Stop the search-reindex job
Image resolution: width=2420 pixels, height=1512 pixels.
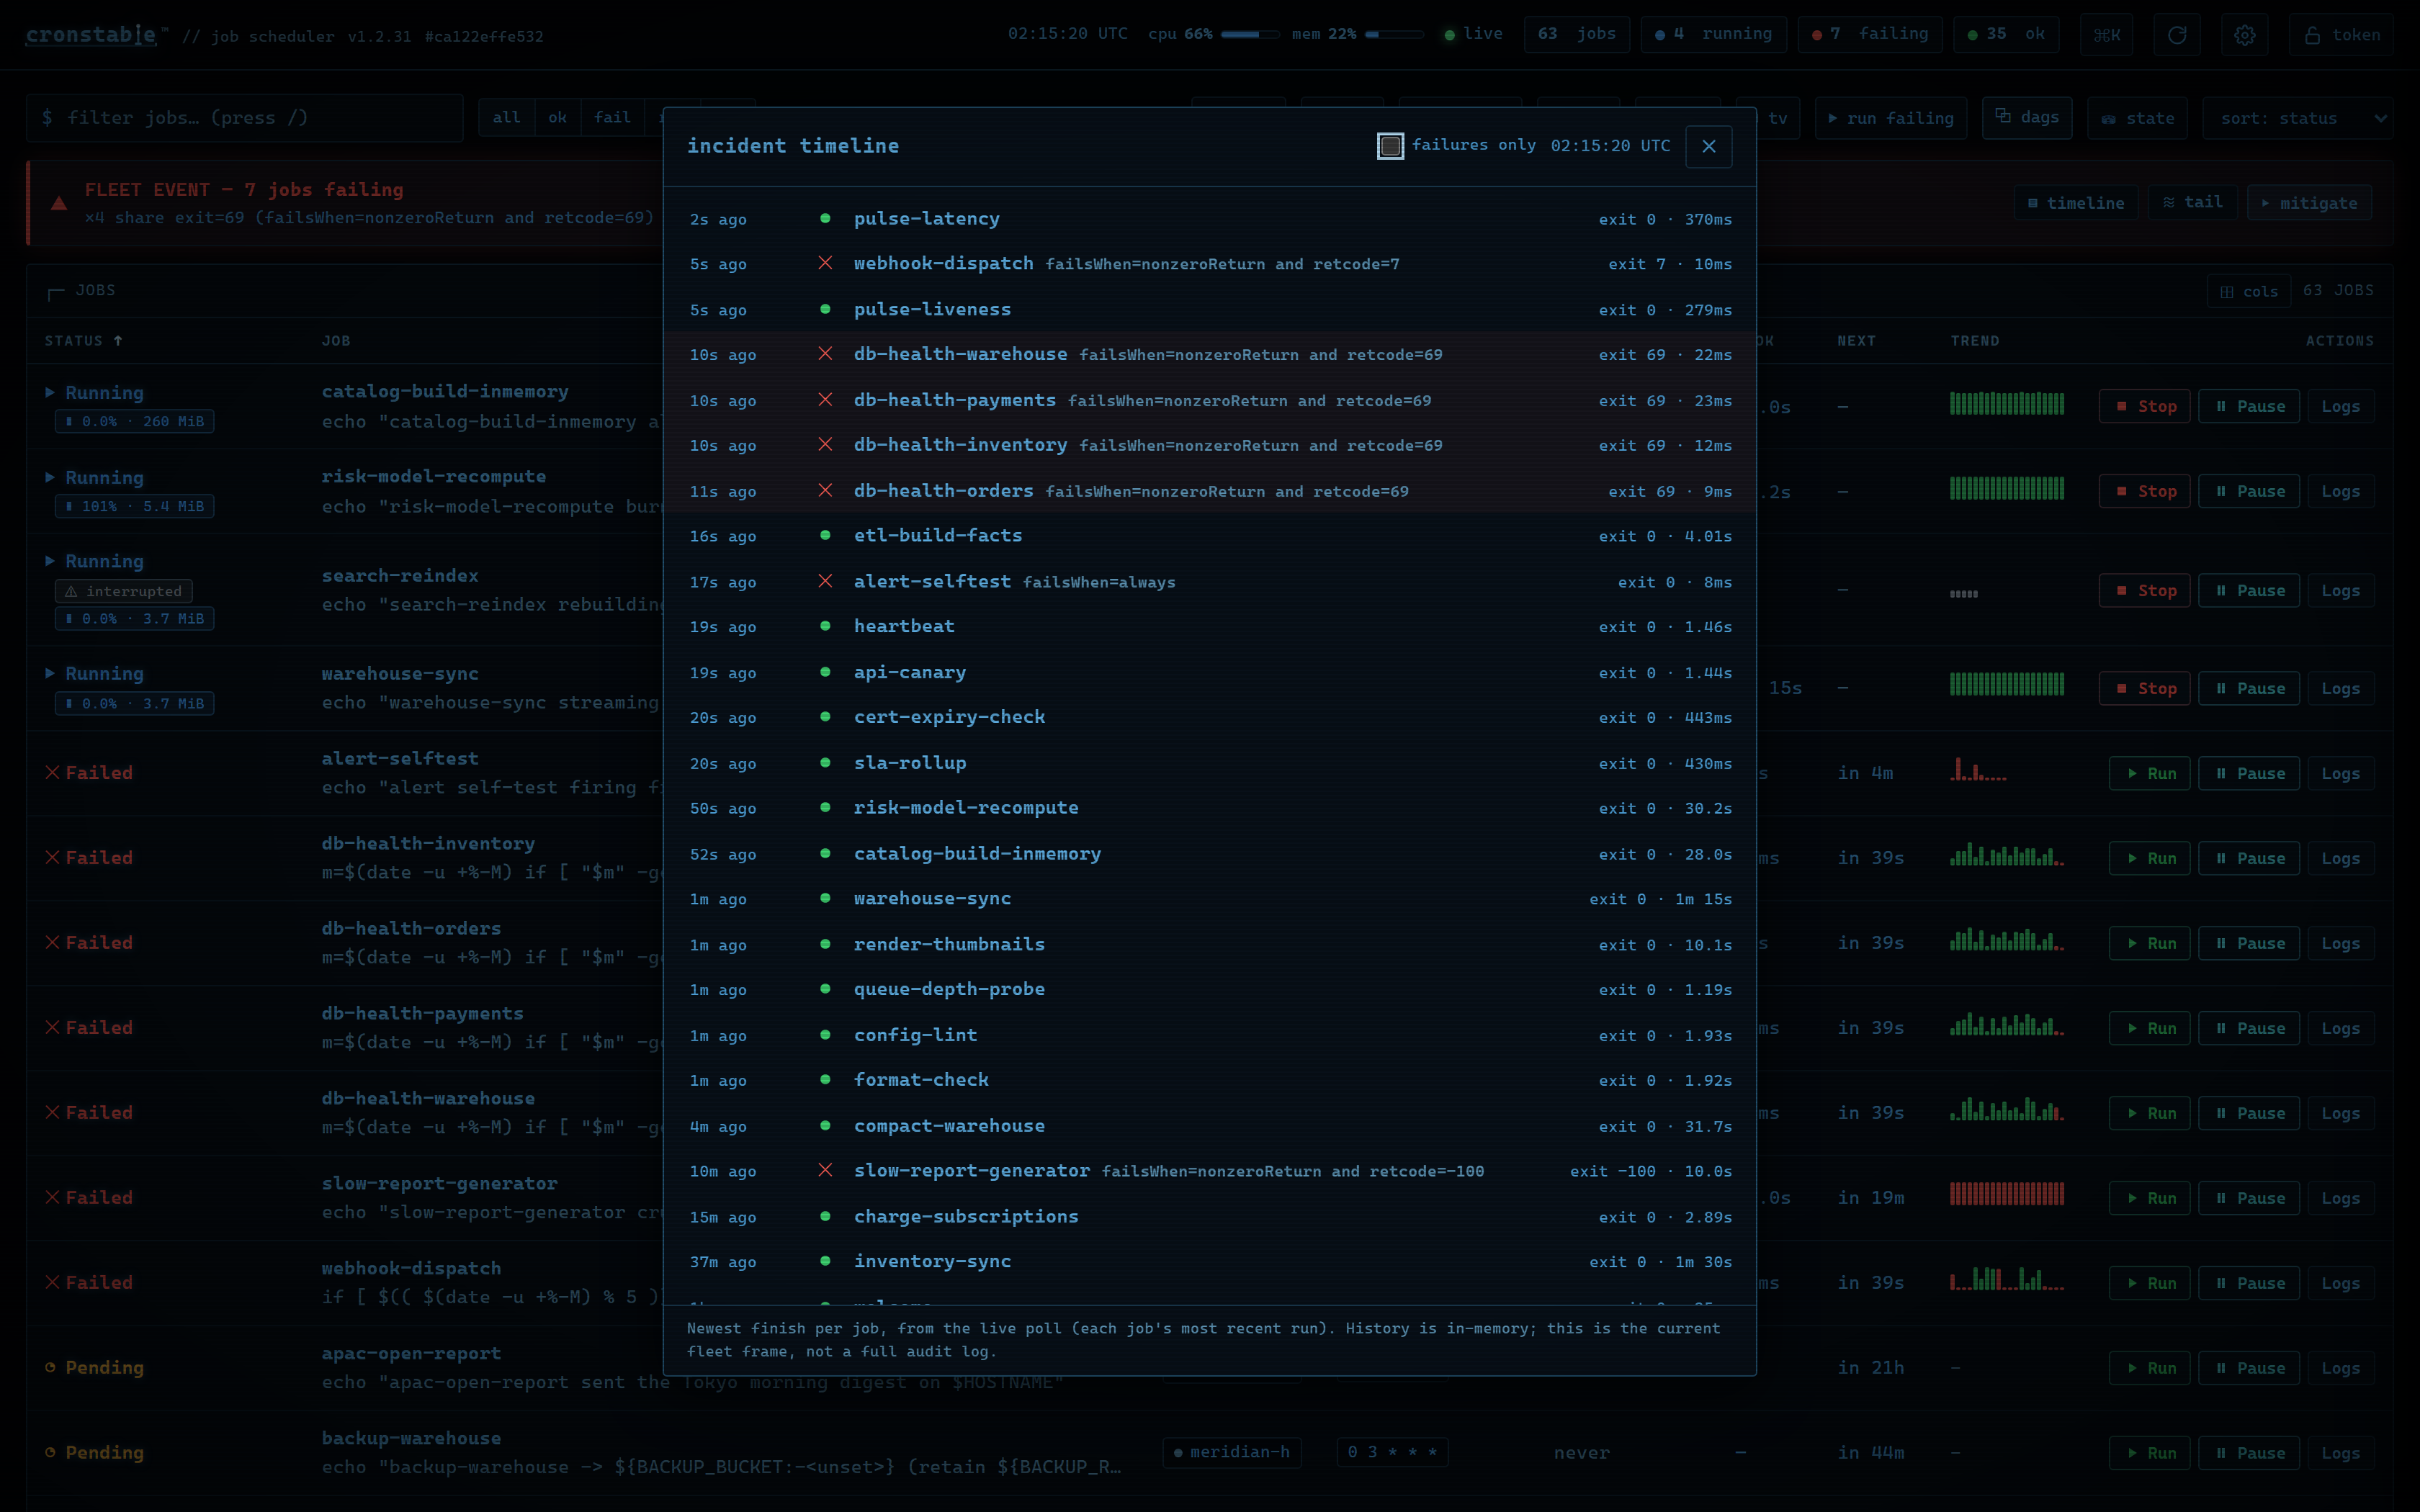coord(2144,591)
